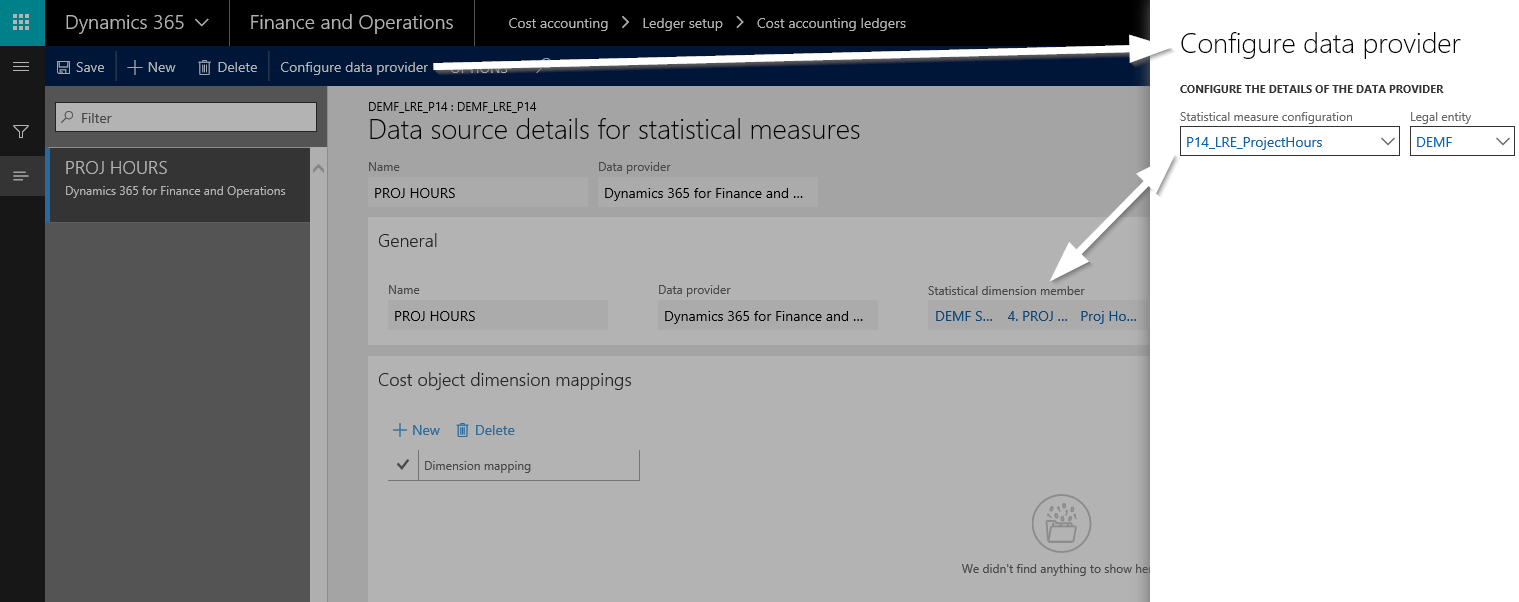This screenshot has height=602, width=1519.
Task: Click the Delete trash icon in toolbar
Action: [x=204, y=67]
